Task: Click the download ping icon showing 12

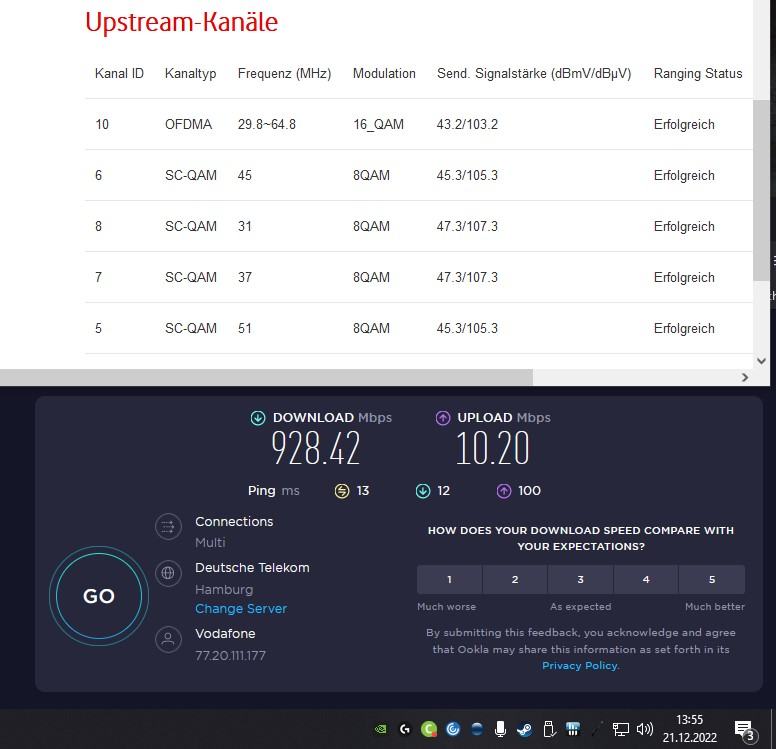Action: [423, 491]
